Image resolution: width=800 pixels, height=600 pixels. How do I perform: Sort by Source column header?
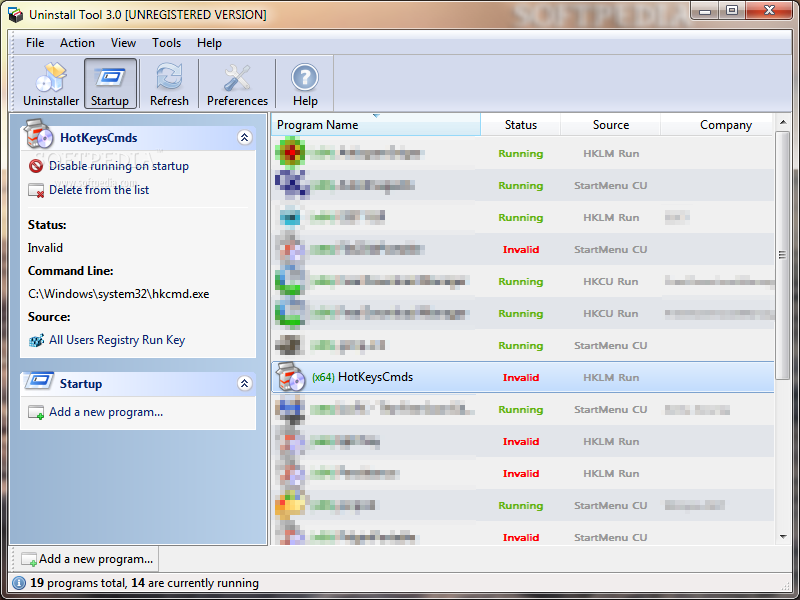[x=611, y=125]
